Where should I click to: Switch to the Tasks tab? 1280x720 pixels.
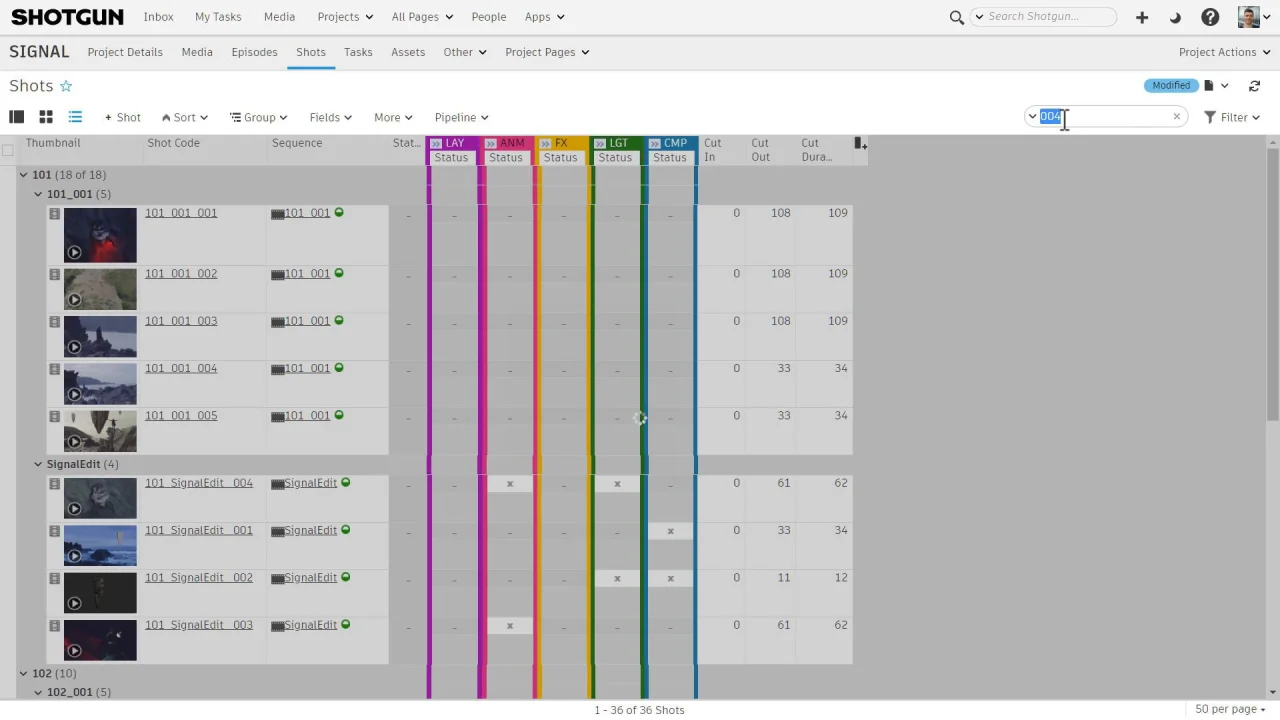coord(358,52)
